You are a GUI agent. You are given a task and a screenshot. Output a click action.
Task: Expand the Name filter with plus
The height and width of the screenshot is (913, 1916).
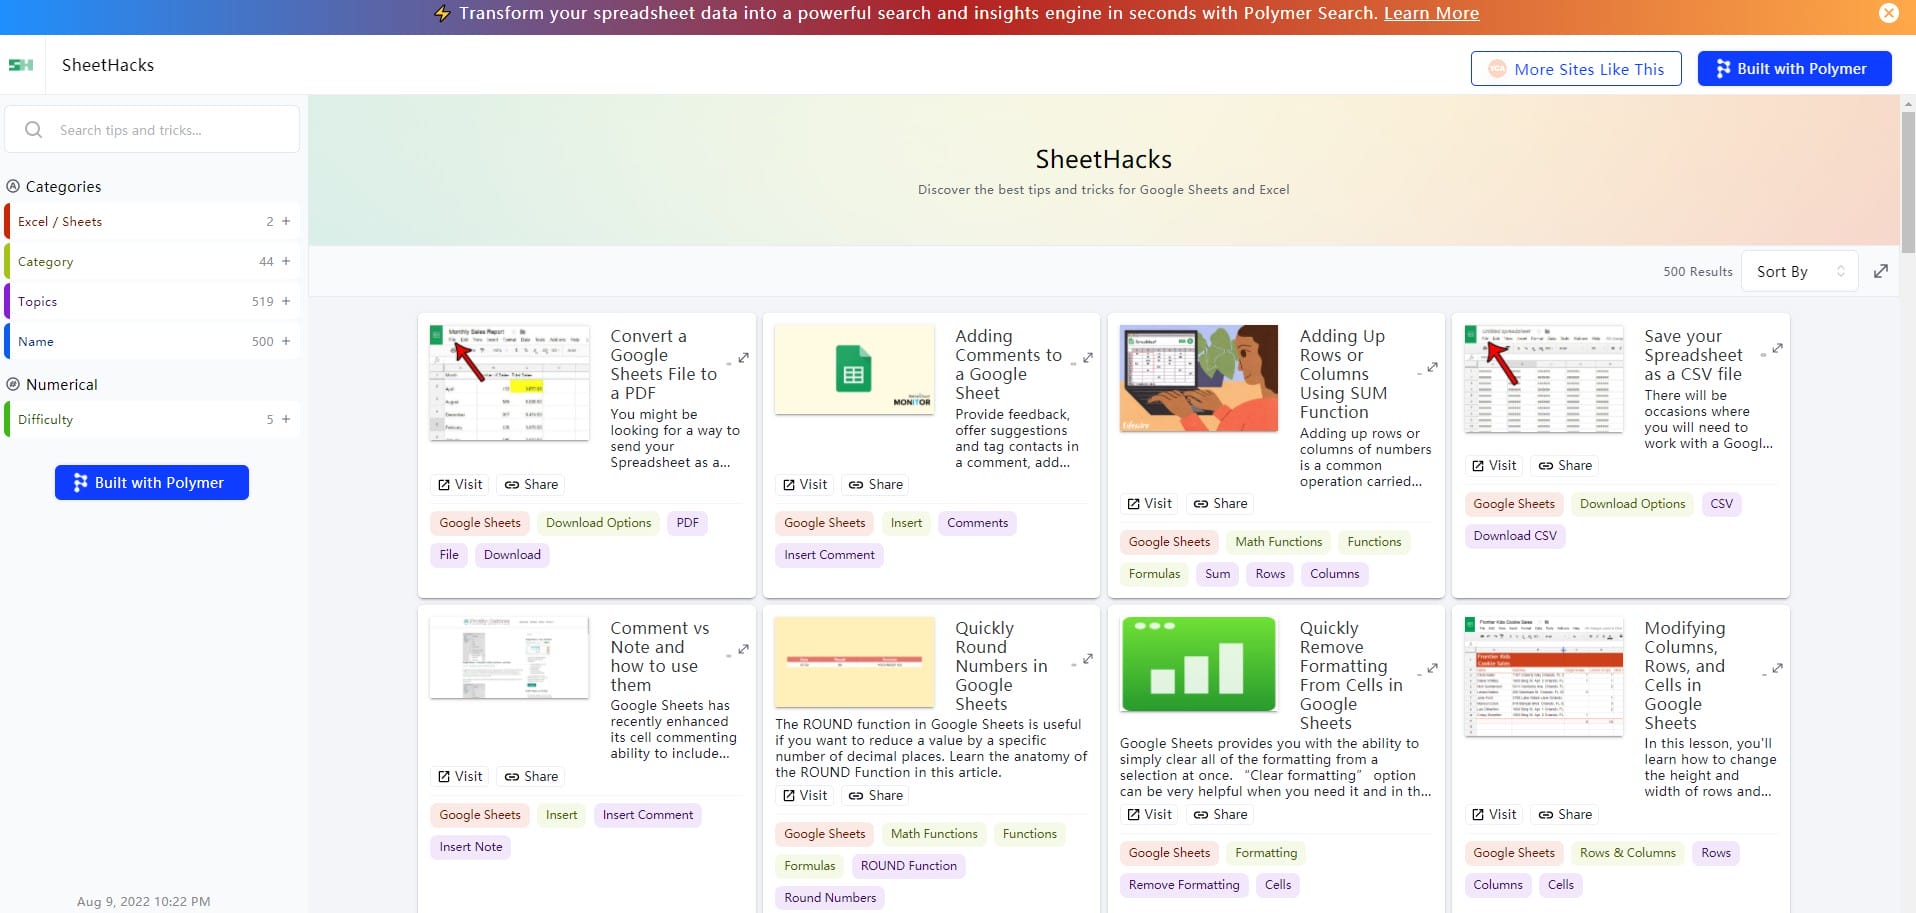click(286, 342)
